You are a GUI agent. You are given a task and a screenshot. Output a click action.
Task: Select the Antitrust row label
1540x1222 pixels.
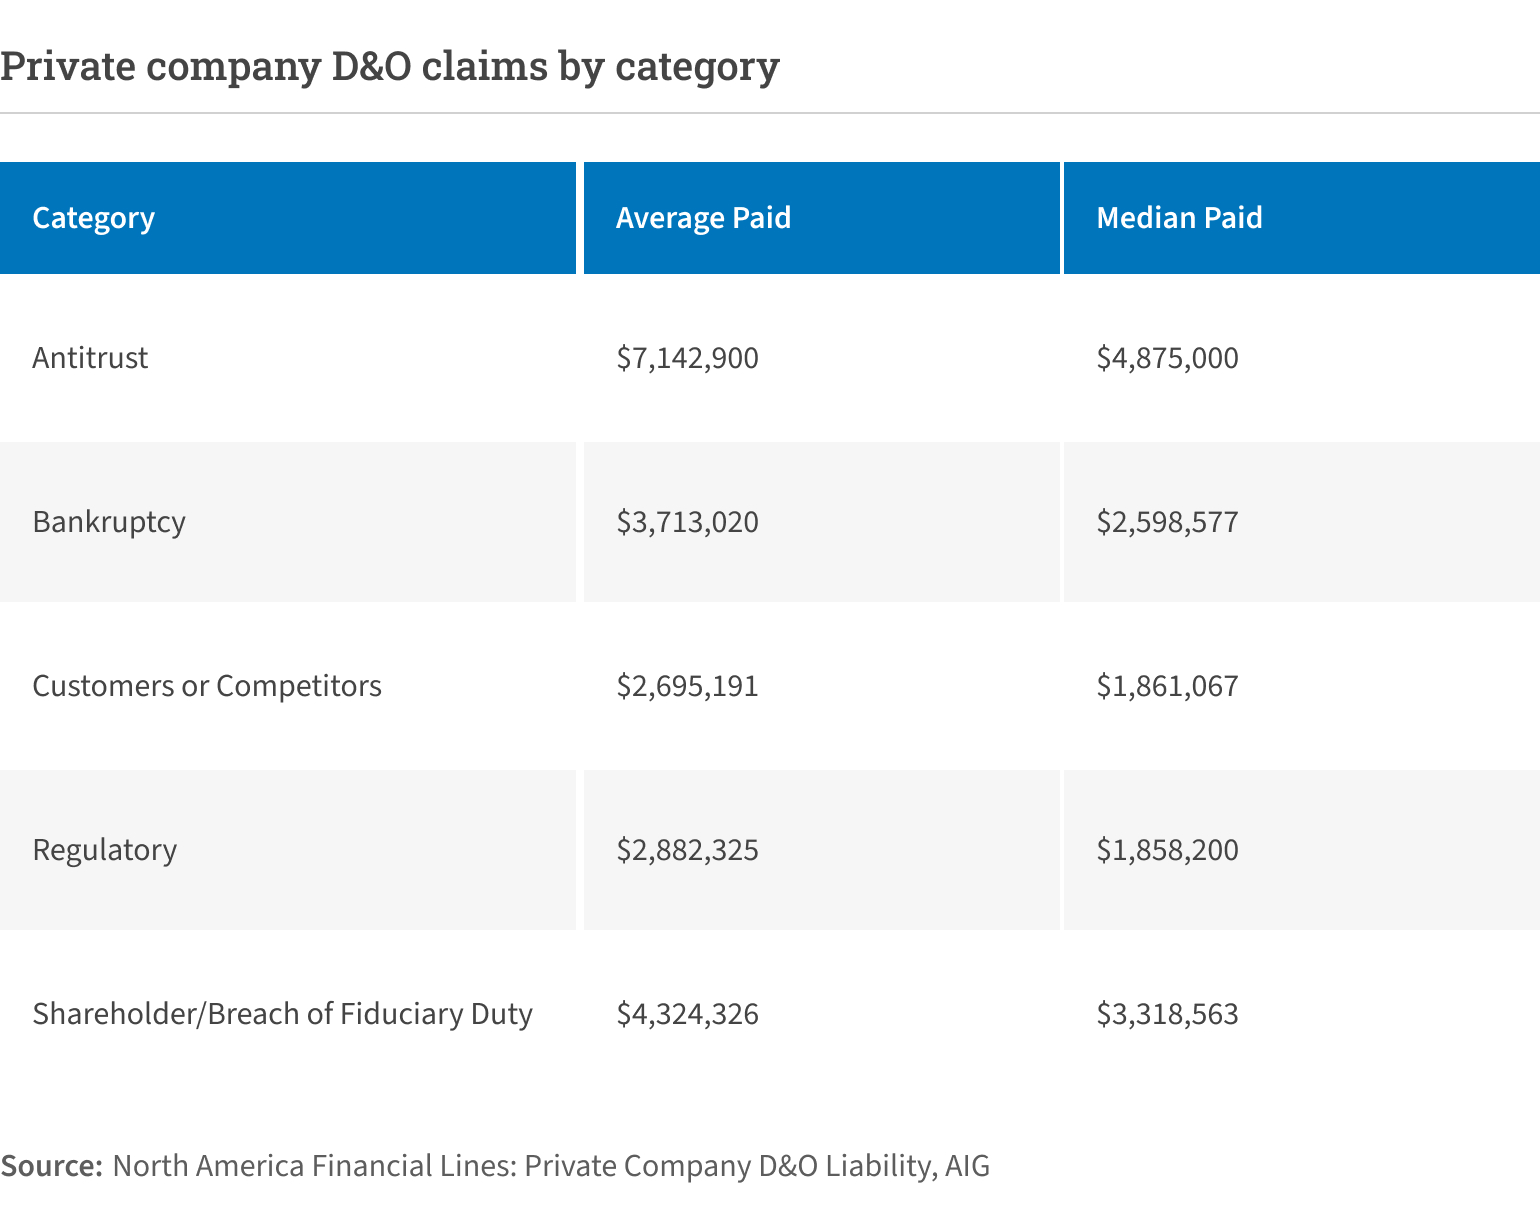point(90,358)
